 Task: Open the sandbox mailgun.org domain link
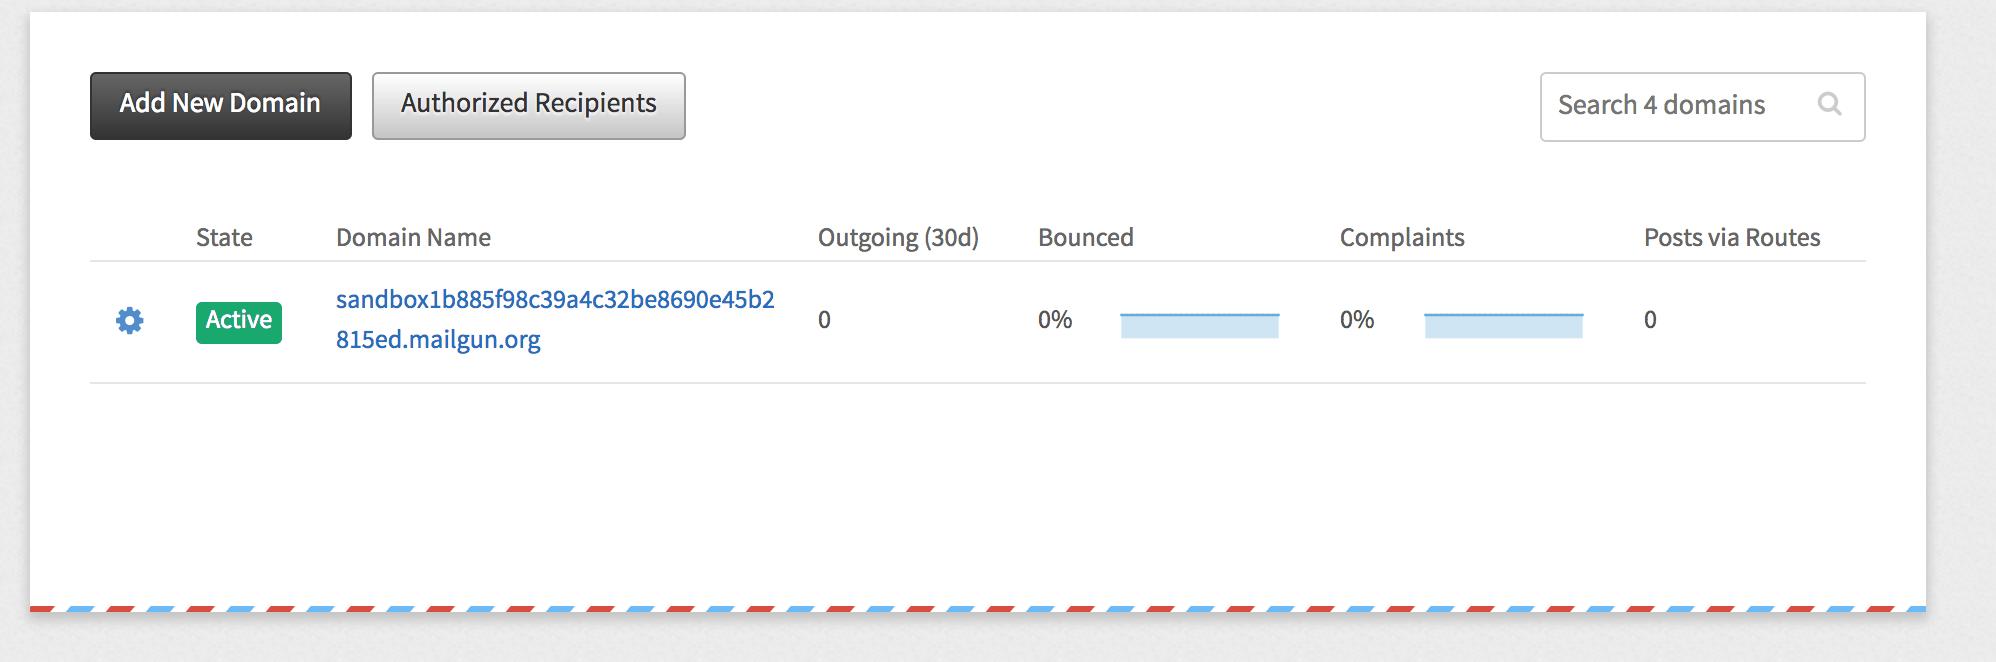[554, 319]
